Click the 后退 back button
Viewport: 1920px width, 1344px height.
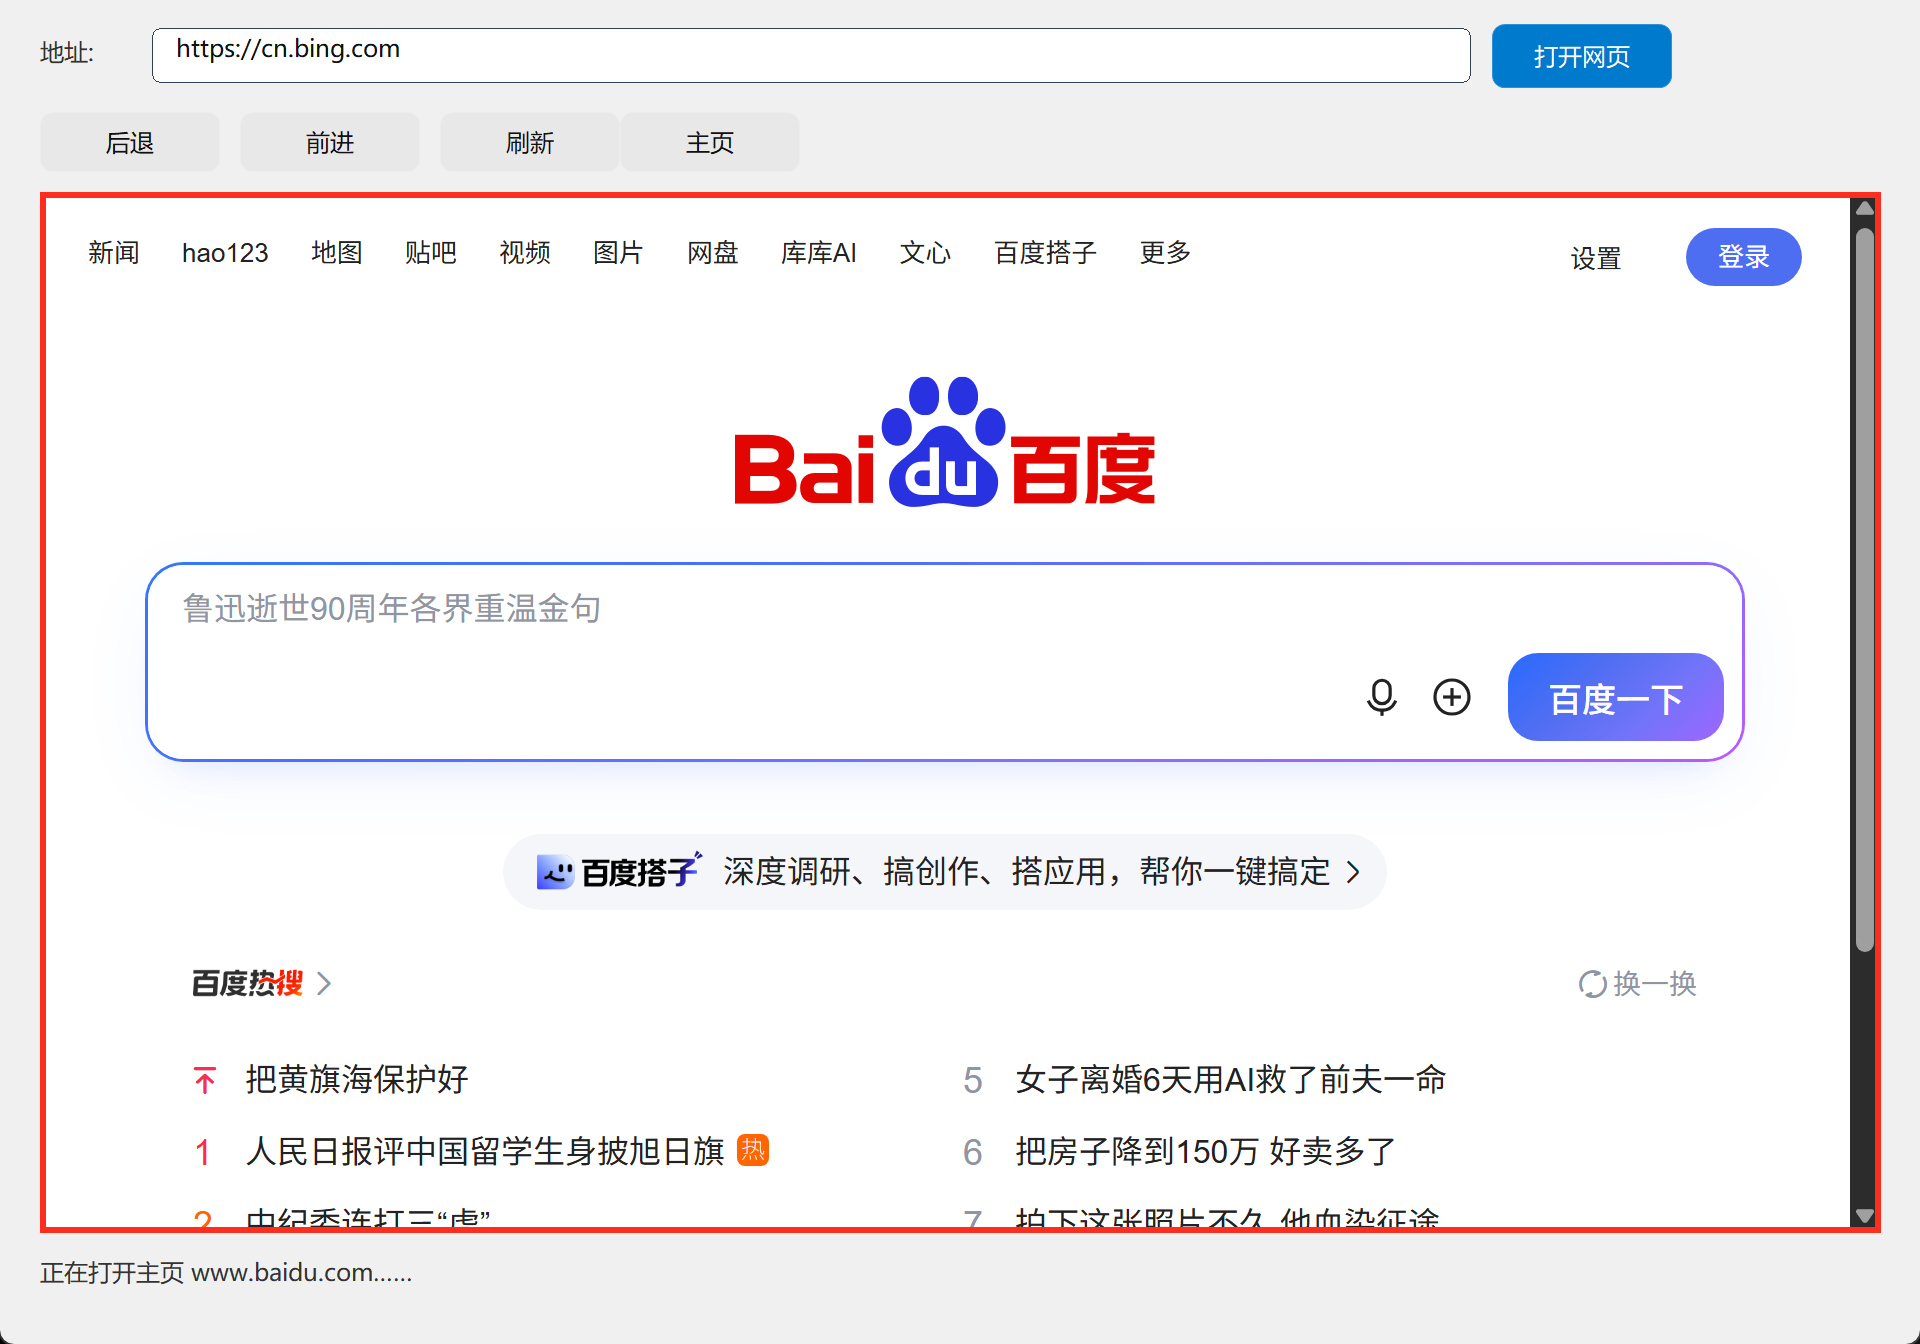point(130,142)
